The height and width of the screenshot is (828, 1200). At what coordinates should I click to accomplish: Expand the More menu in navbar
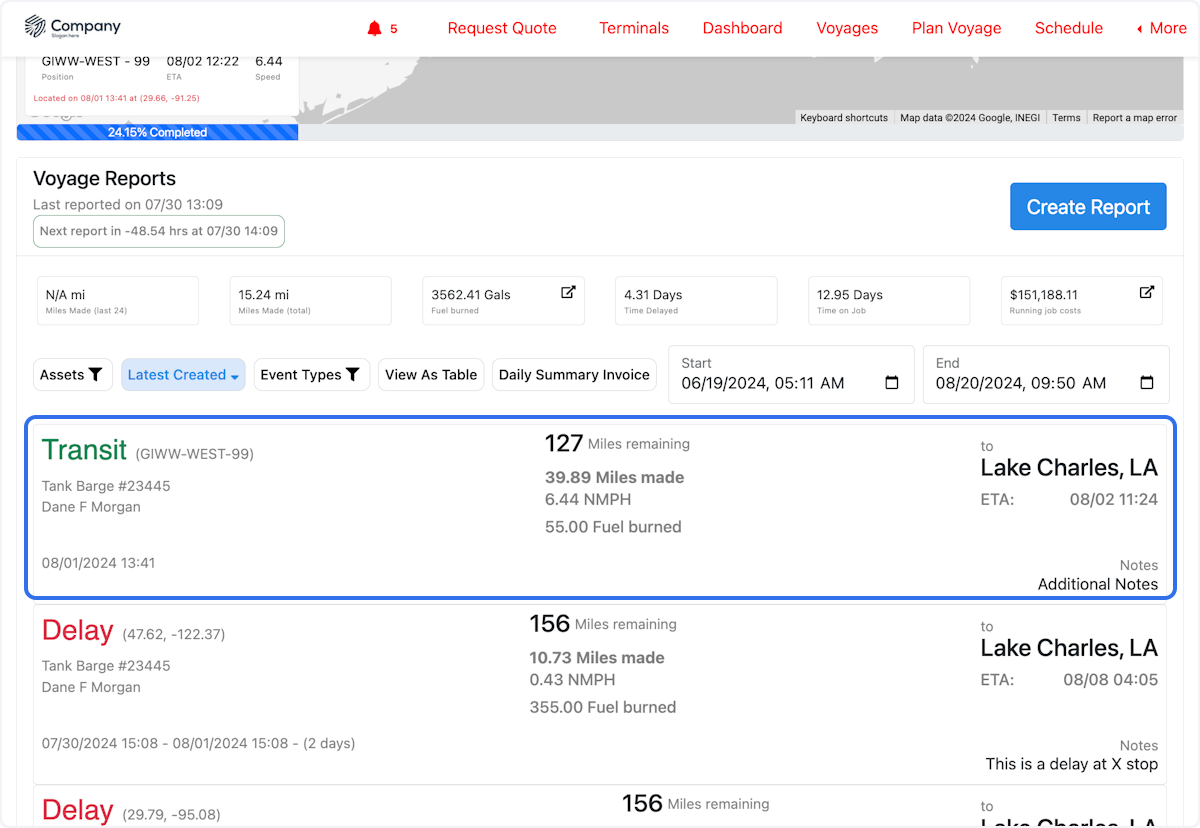click(x=1161, y=28)
